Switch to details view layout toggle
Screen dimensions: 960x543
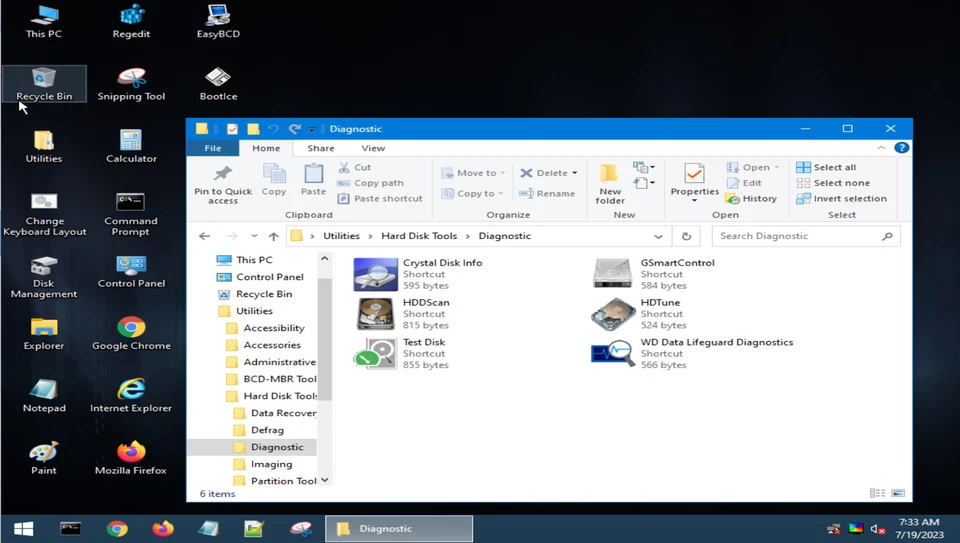pos(877,493)
